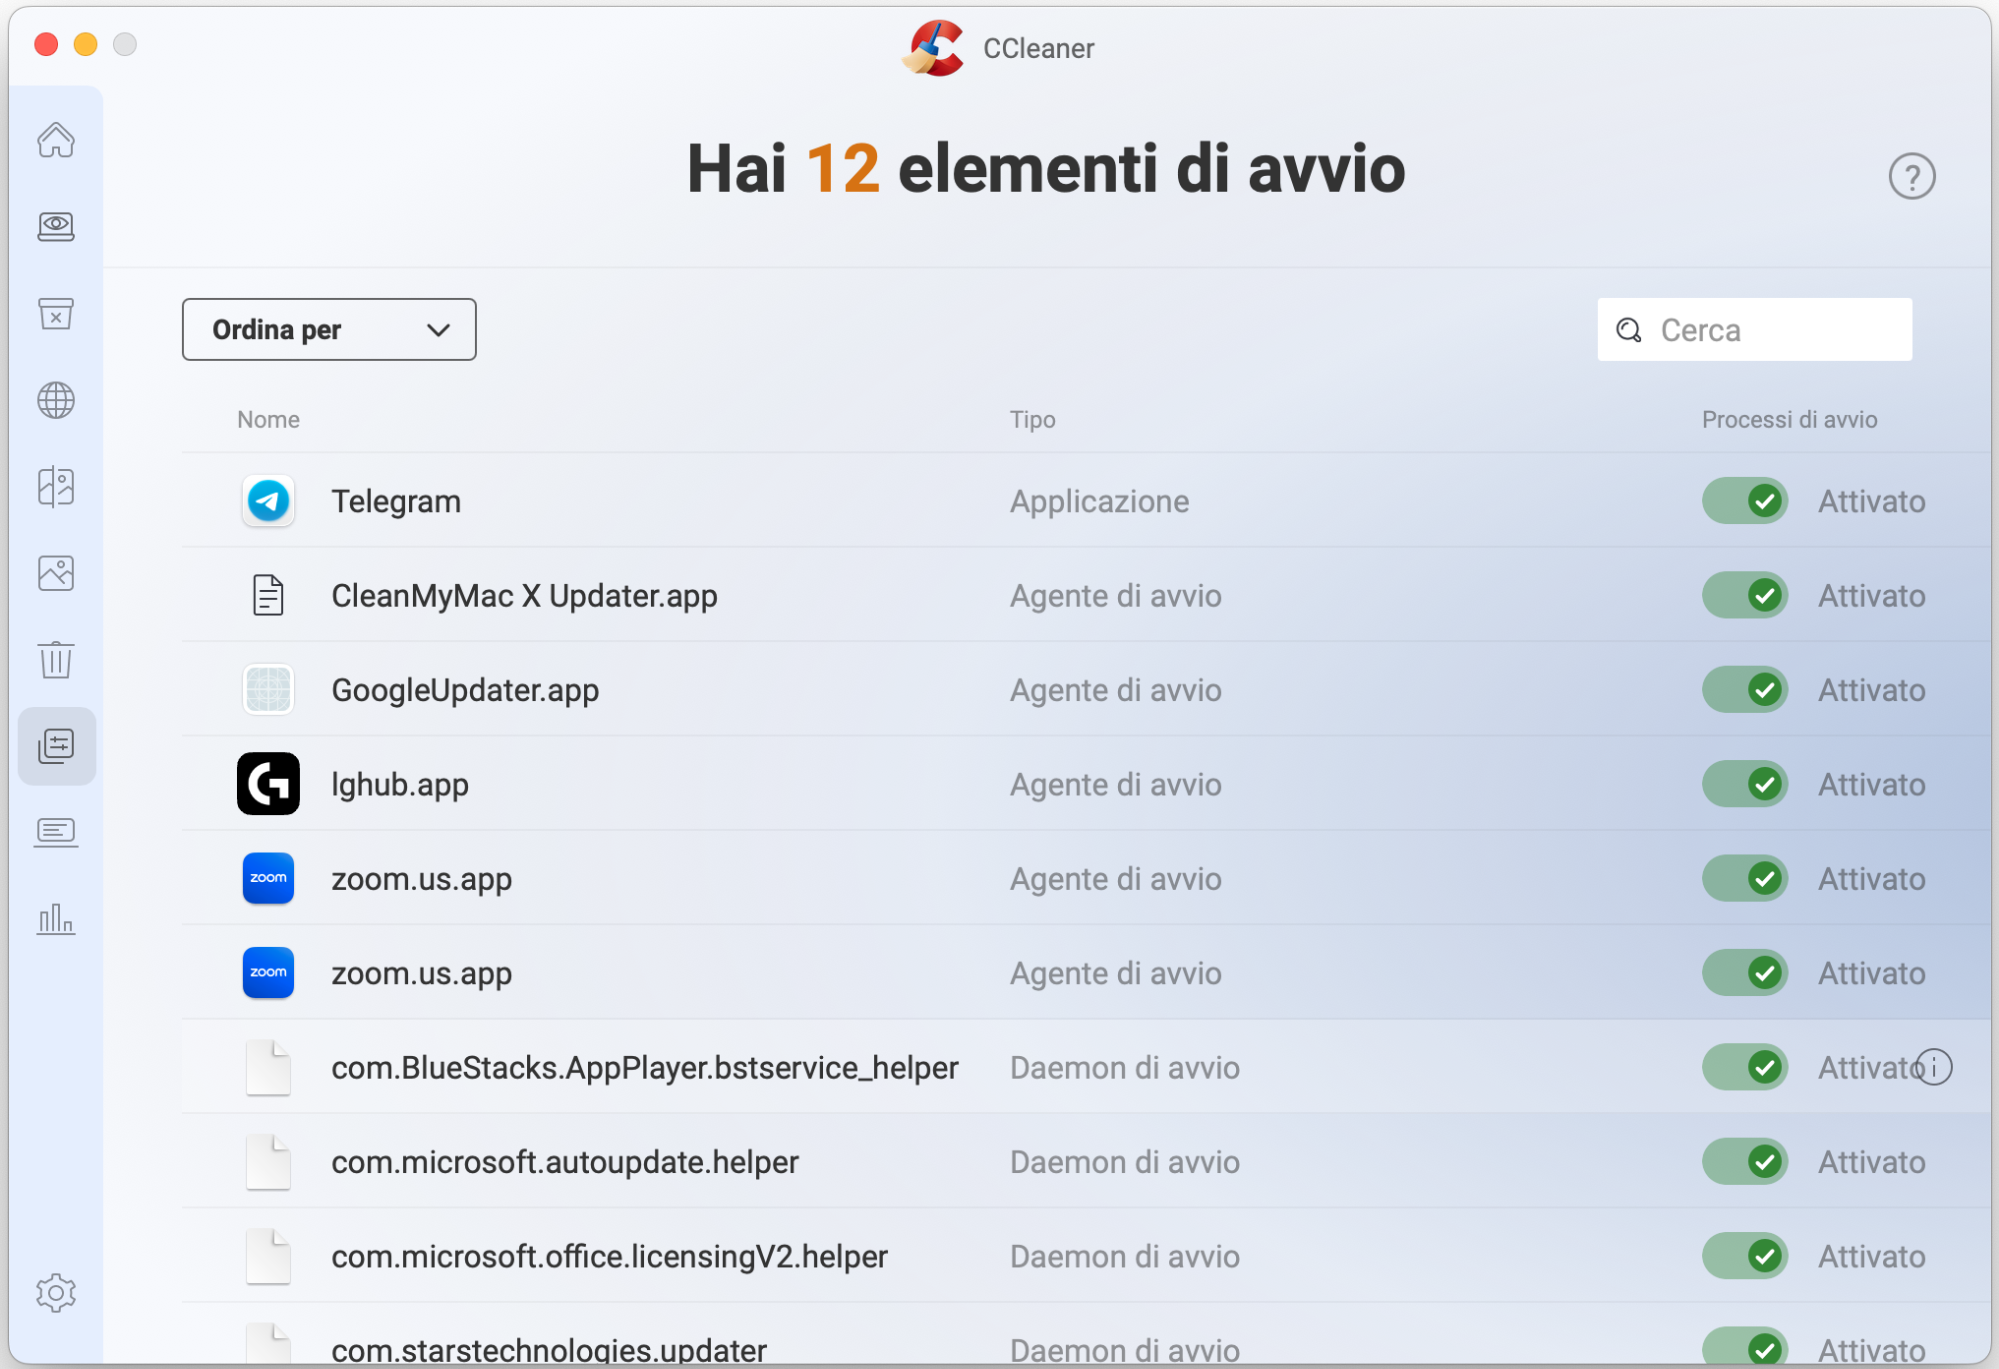Open the trash bin sidebar icon
Screen dimensions: 1999x1369
56,660
